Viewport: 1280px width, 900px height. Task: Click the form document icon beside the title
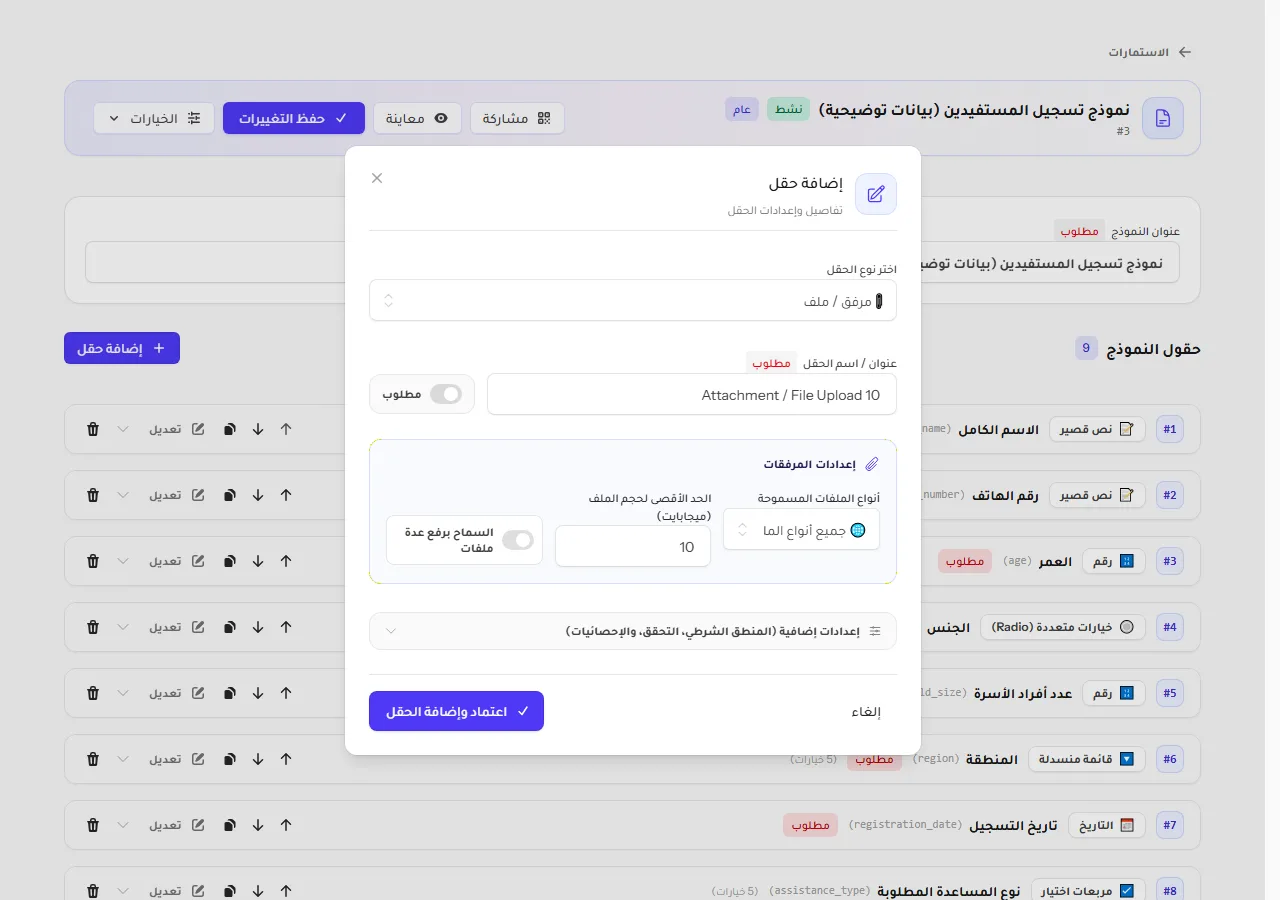coord(1163,118)
